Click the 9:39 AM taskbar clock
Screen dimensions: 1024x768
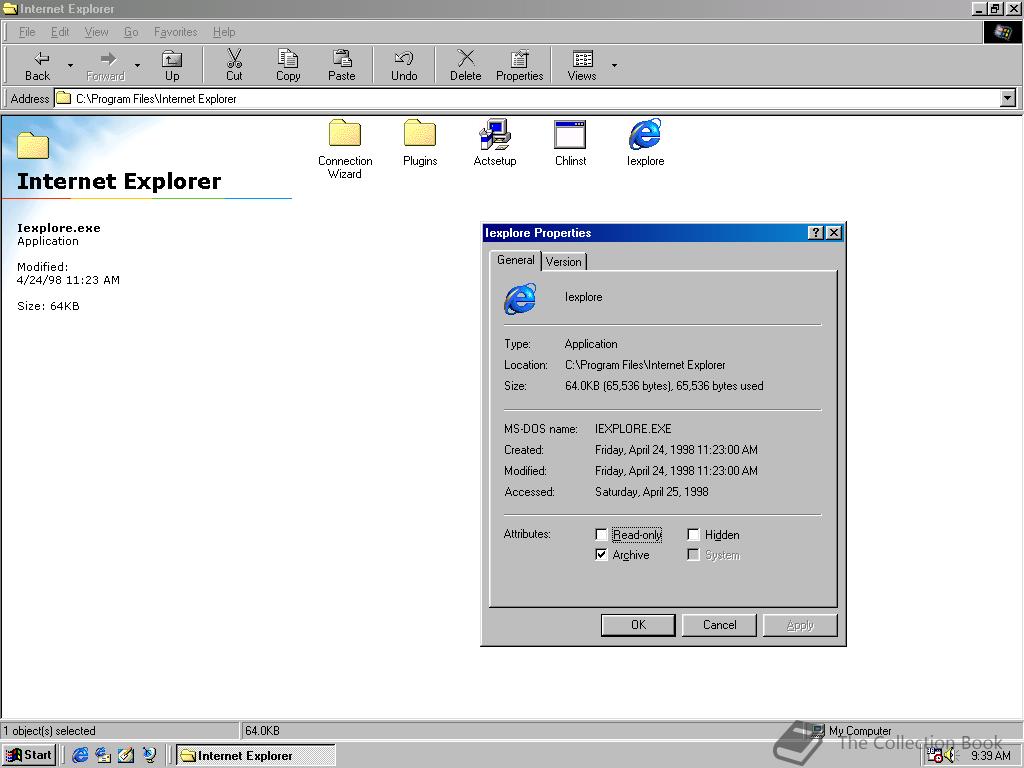990,756
